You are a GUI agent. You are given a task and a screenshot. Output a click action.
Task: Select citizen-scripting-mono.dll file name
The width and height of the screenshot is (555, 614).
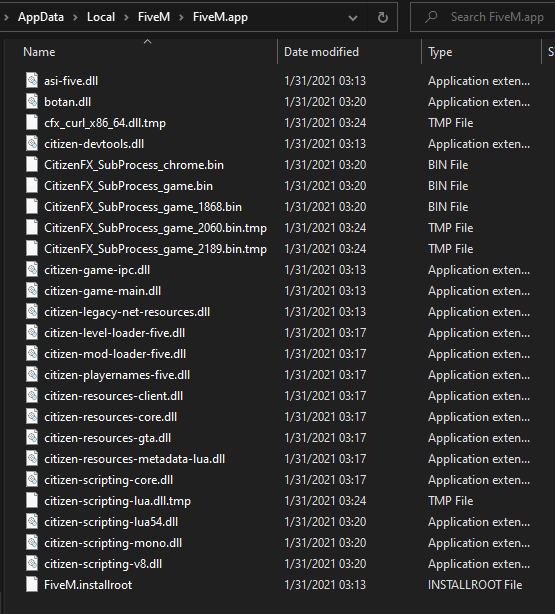point(113,543)
